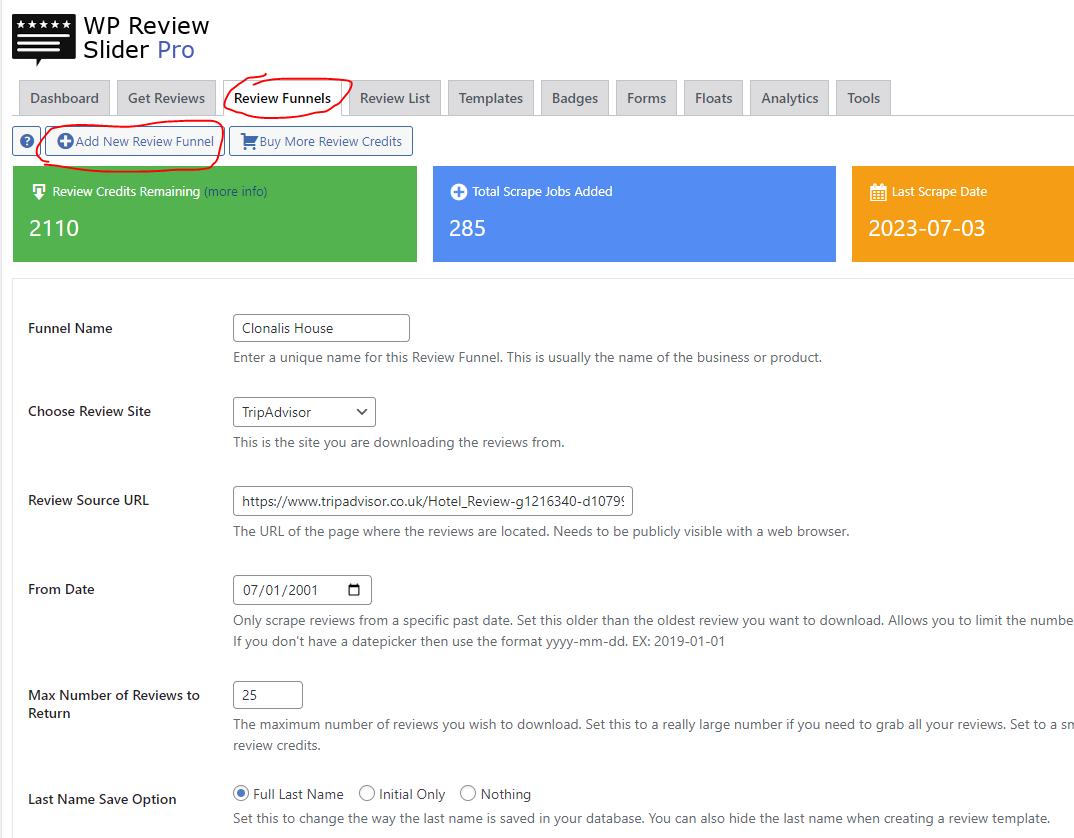Select the Review Funnels tab
This screenshot has width=1074, height=838.
[282, 98]
